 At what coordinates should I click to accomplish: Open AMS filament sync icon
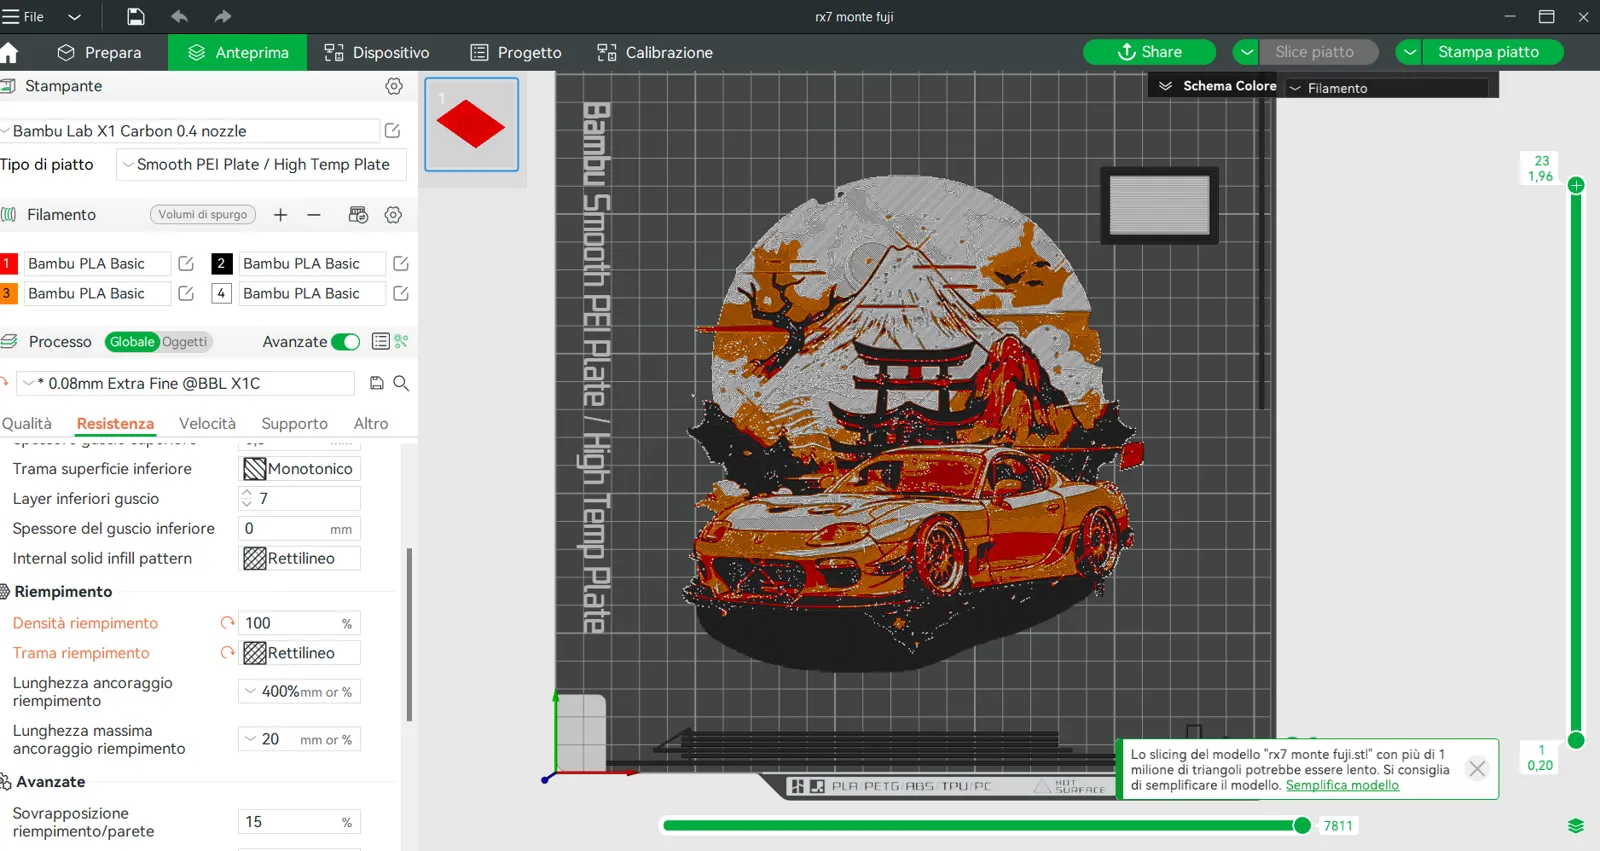pos(358,215)
